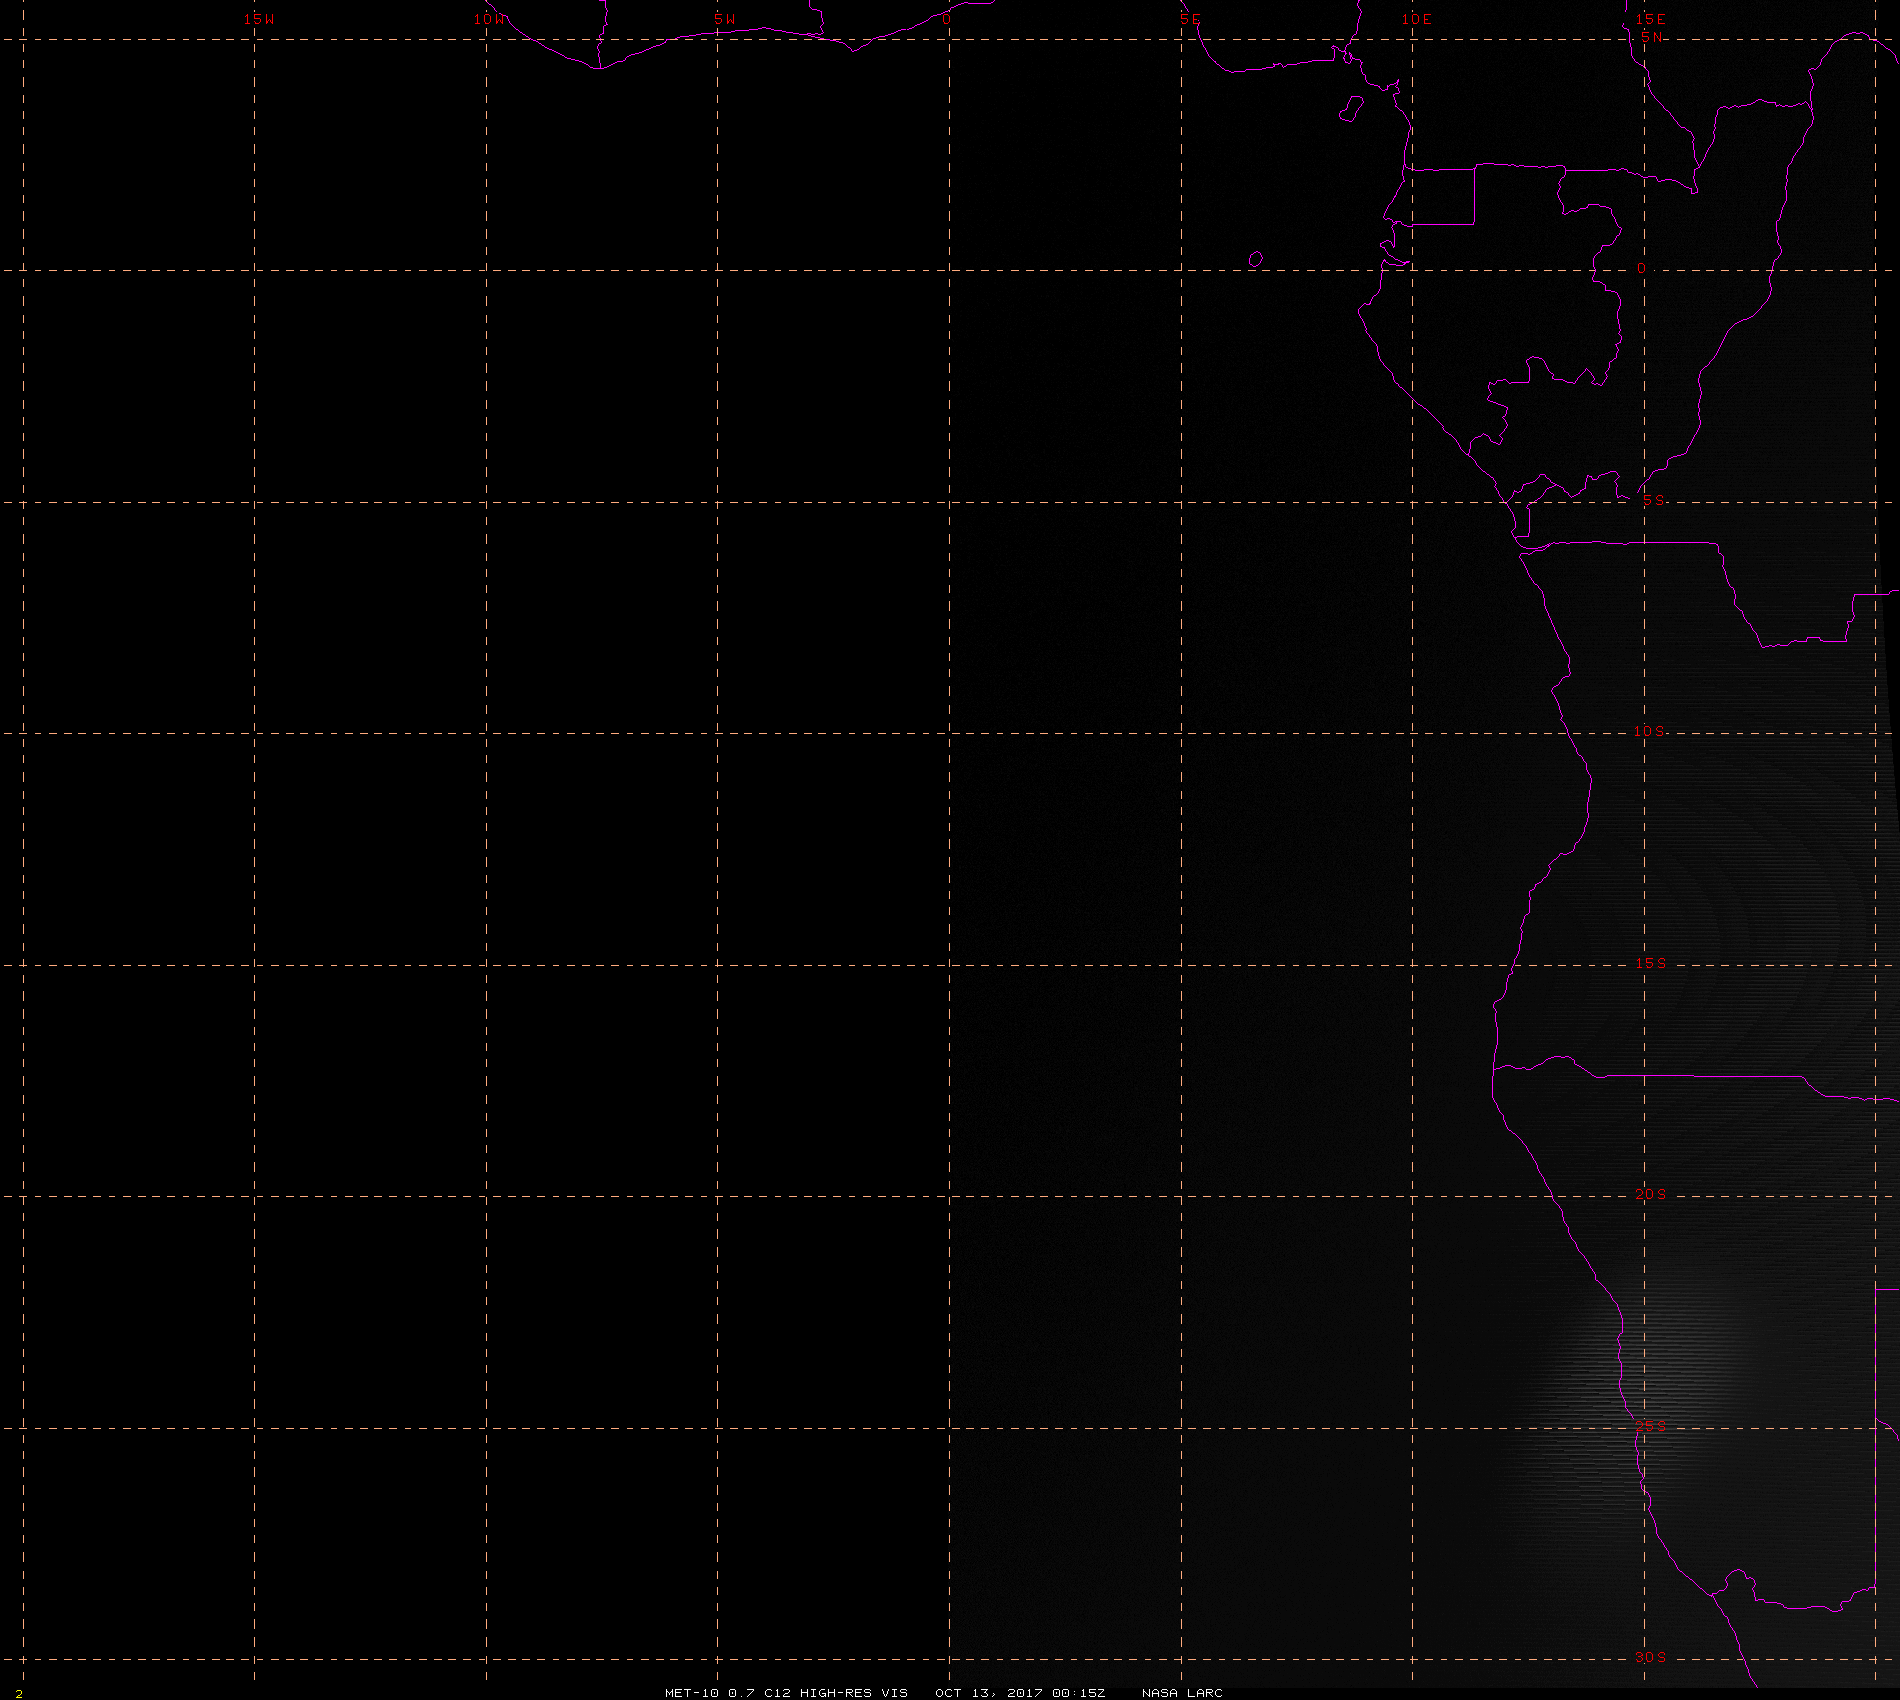This screenshot has height=1700, width=1900.
Task: Select the 25S latitude label
Action: click(1651, 1426)
